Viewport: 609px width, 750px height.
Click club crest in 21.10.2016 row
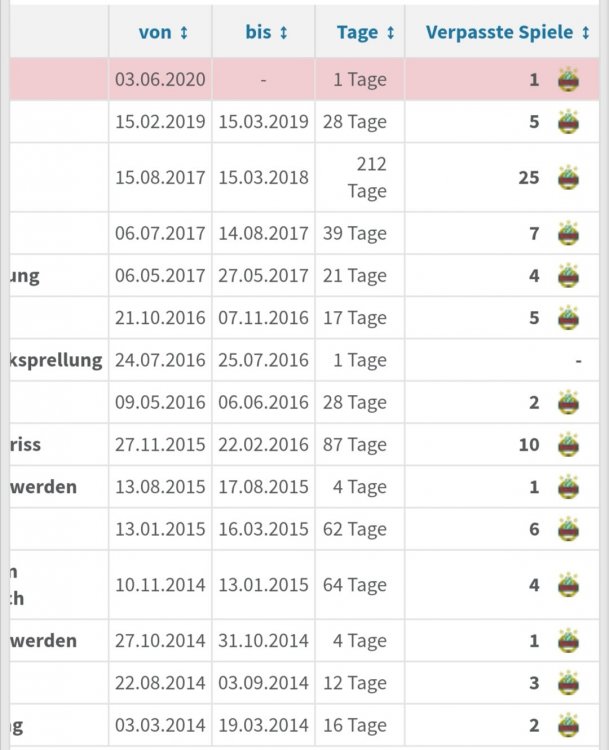coord(568,318)
